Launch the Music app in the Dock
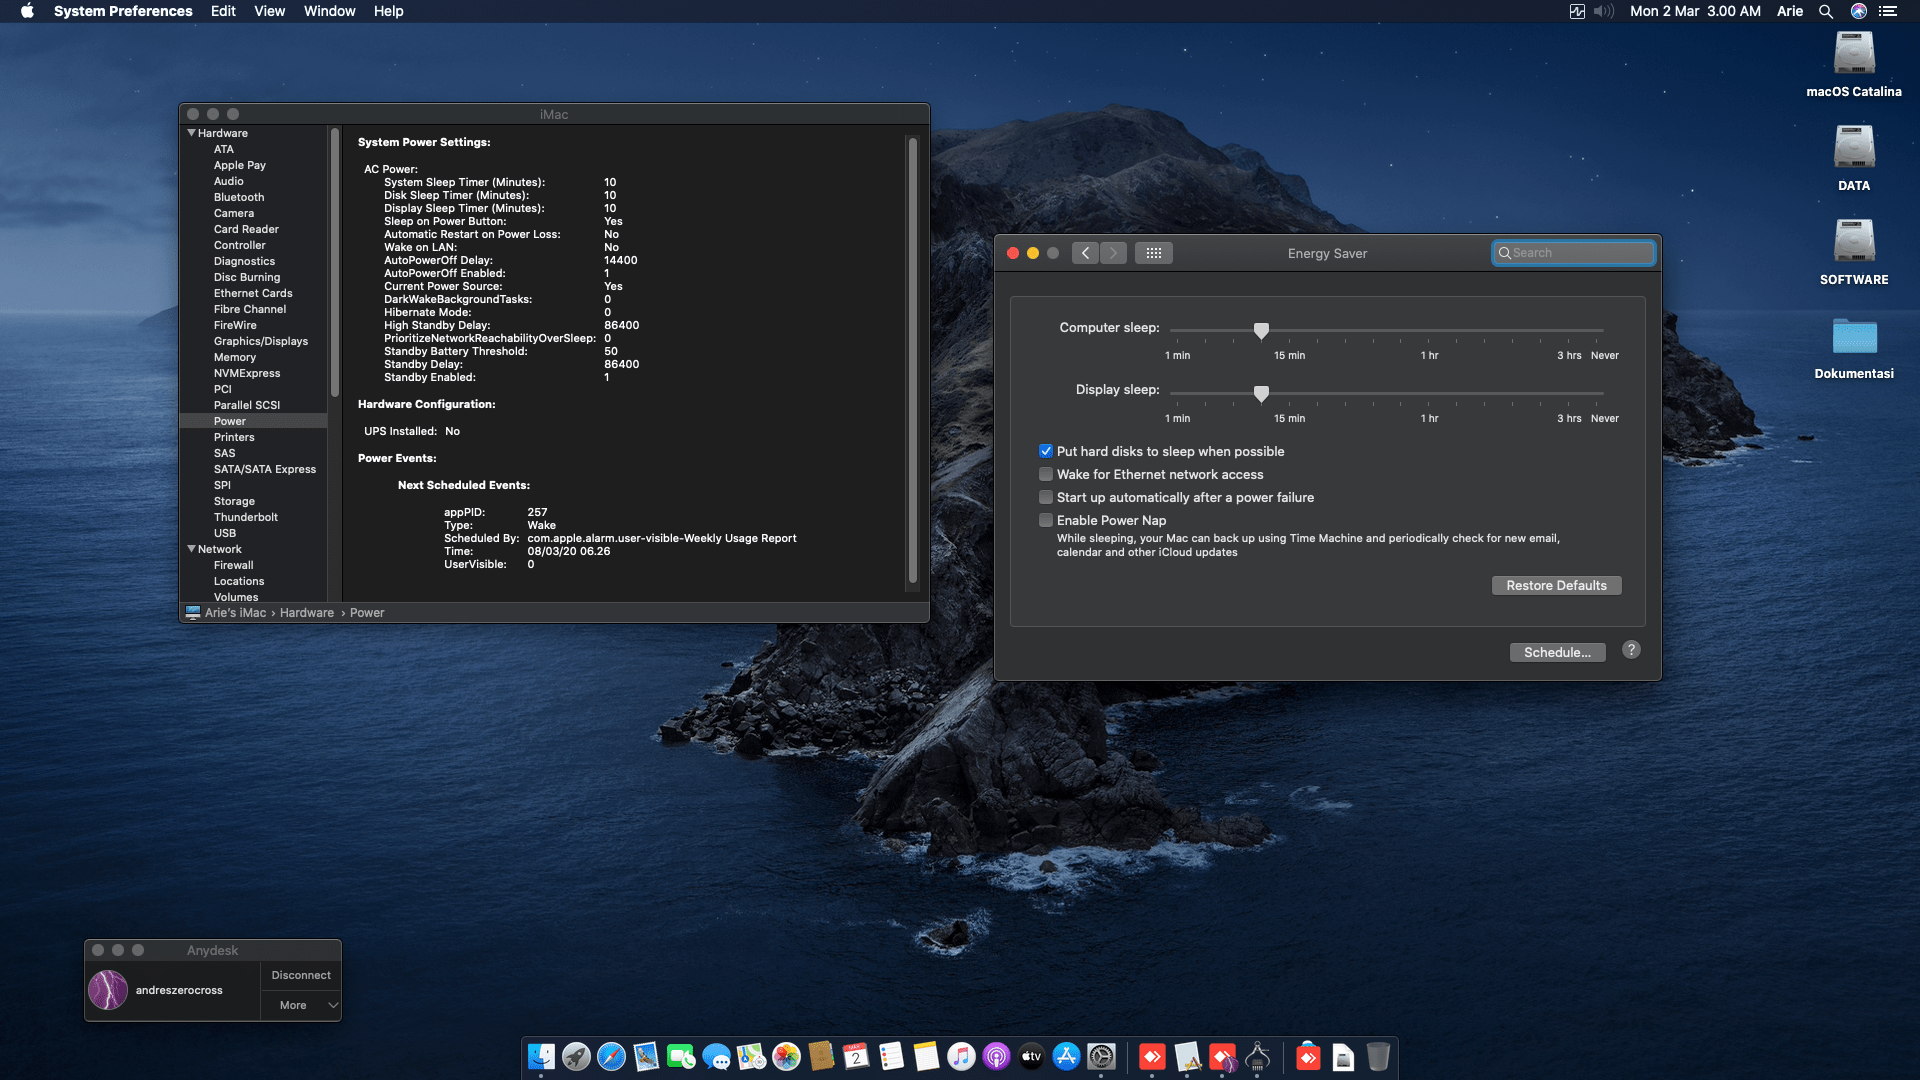 point(960,1056)
